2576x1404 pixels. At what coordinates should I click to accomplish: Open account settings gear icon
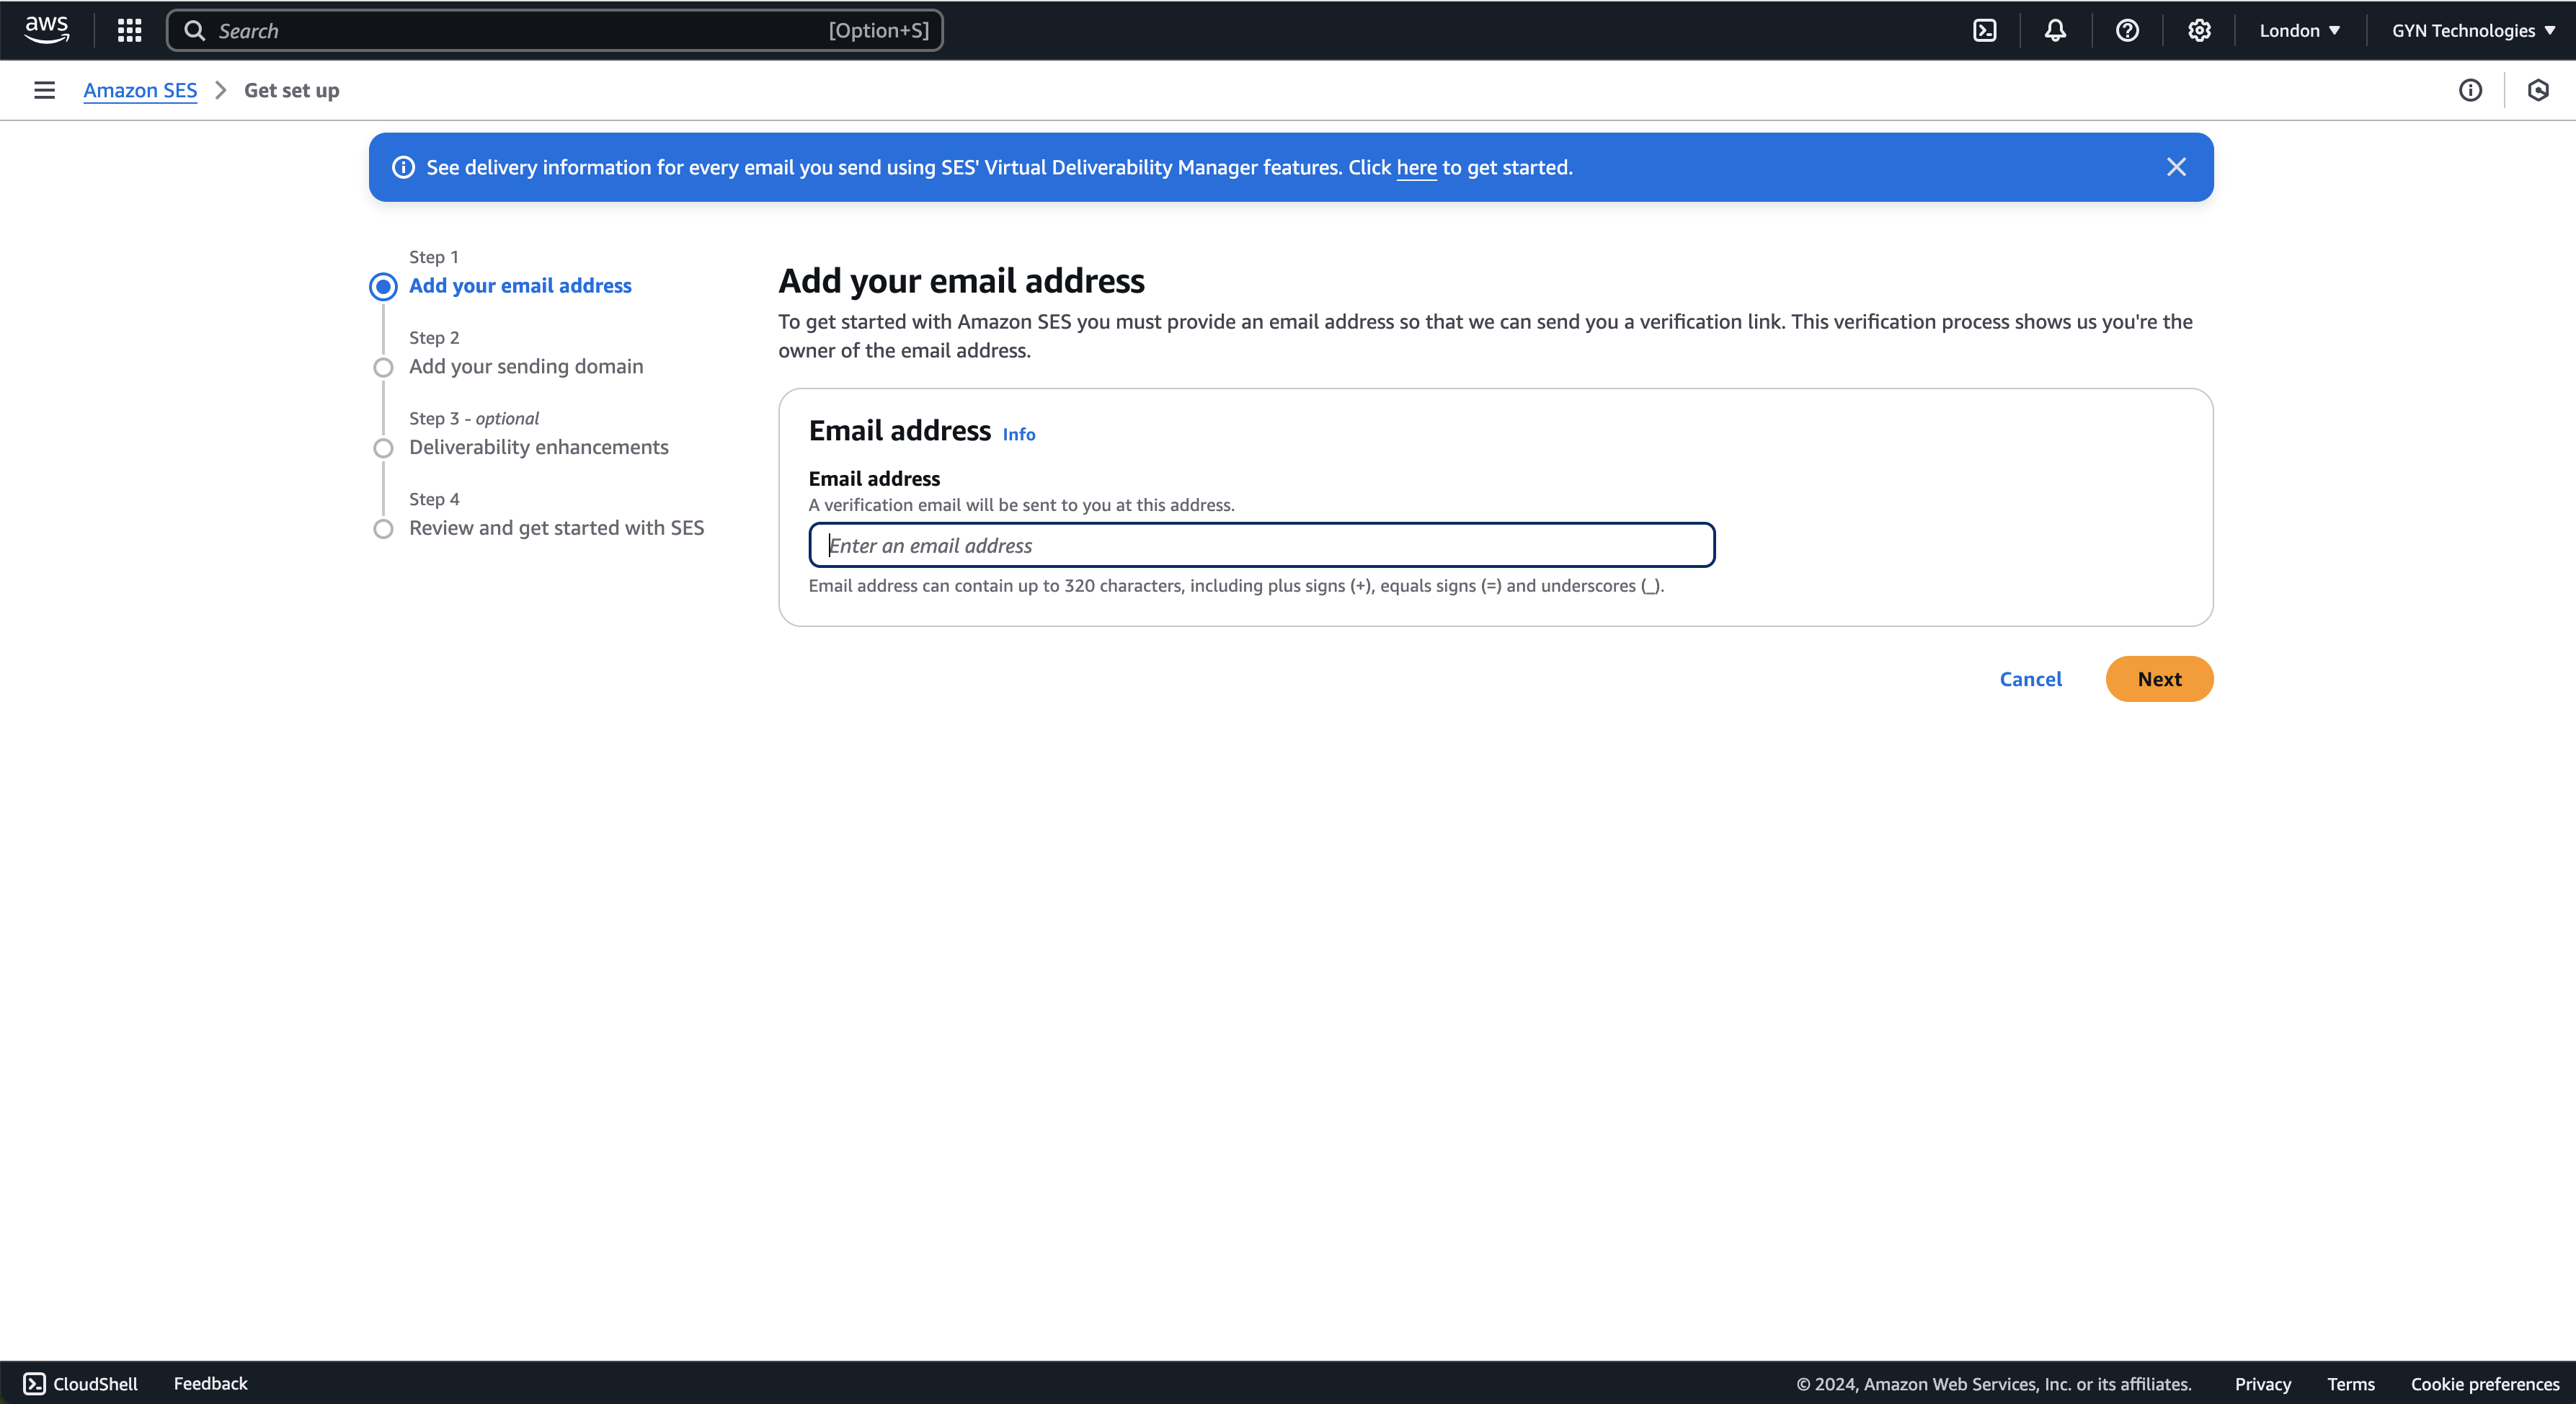2199,30
